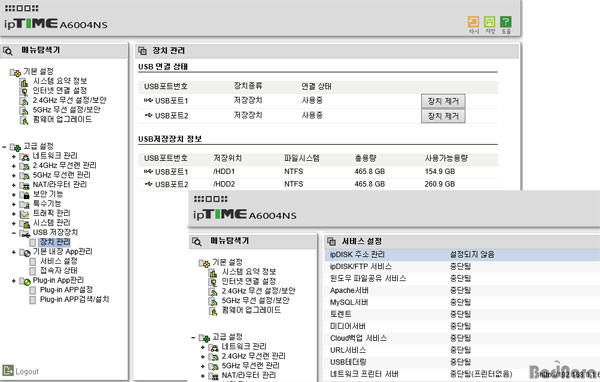Click the green save icon in the header
Image resolution: width=600 pixels, height=382 pixels.
(x=489, y=22)
